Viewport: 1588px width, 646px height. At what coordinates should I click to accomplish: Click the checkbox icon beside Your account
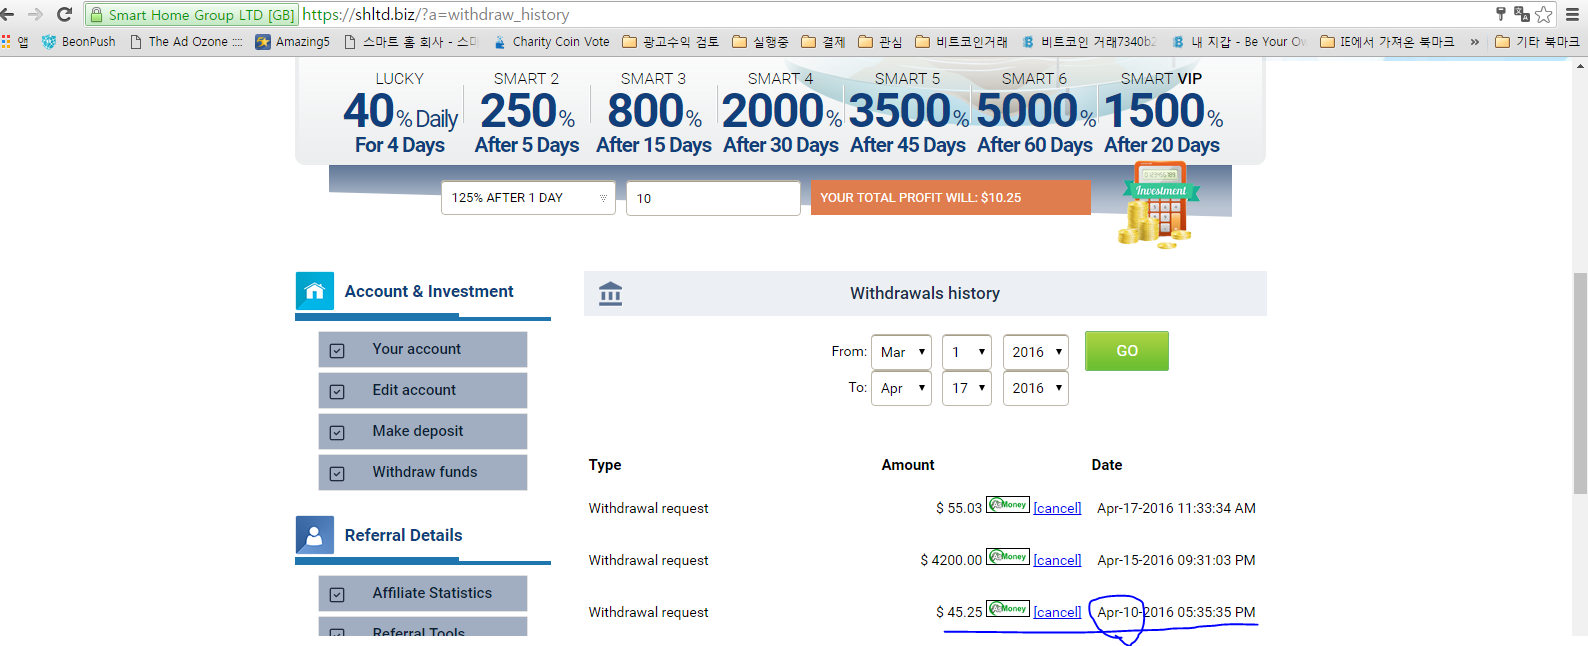[x=337, y=350]
